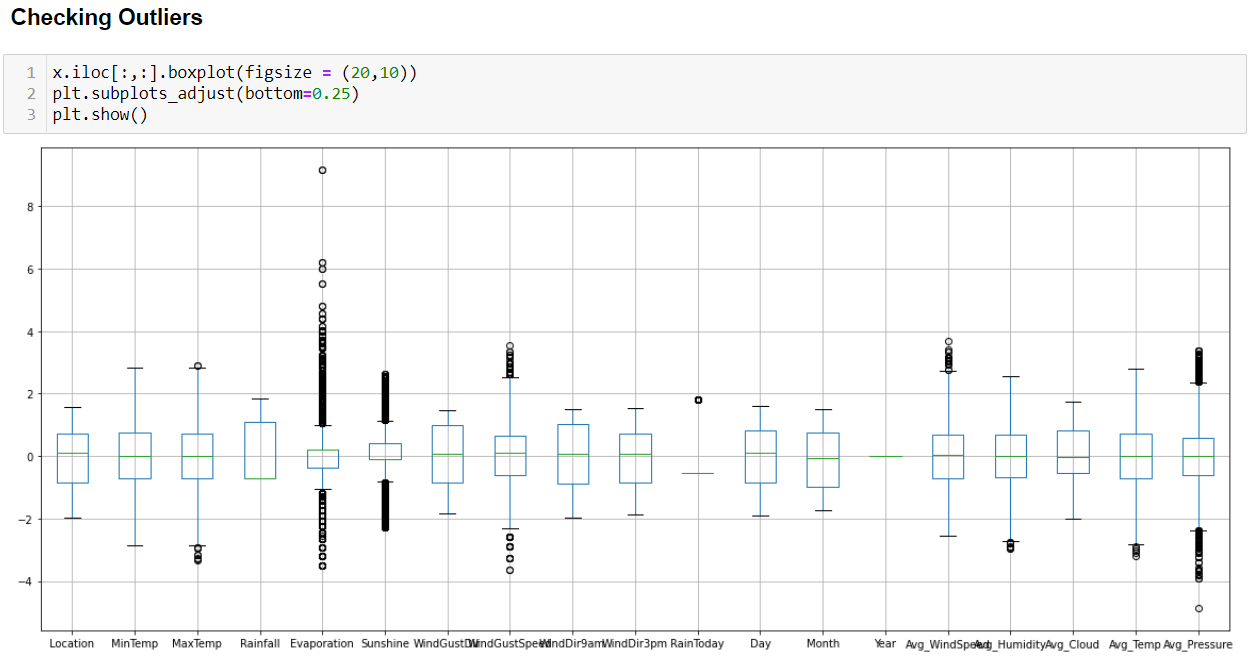This screenshot has width=1252, height=661.
Task: Select the Sunshine boxplot
Action: click(385, 450)
